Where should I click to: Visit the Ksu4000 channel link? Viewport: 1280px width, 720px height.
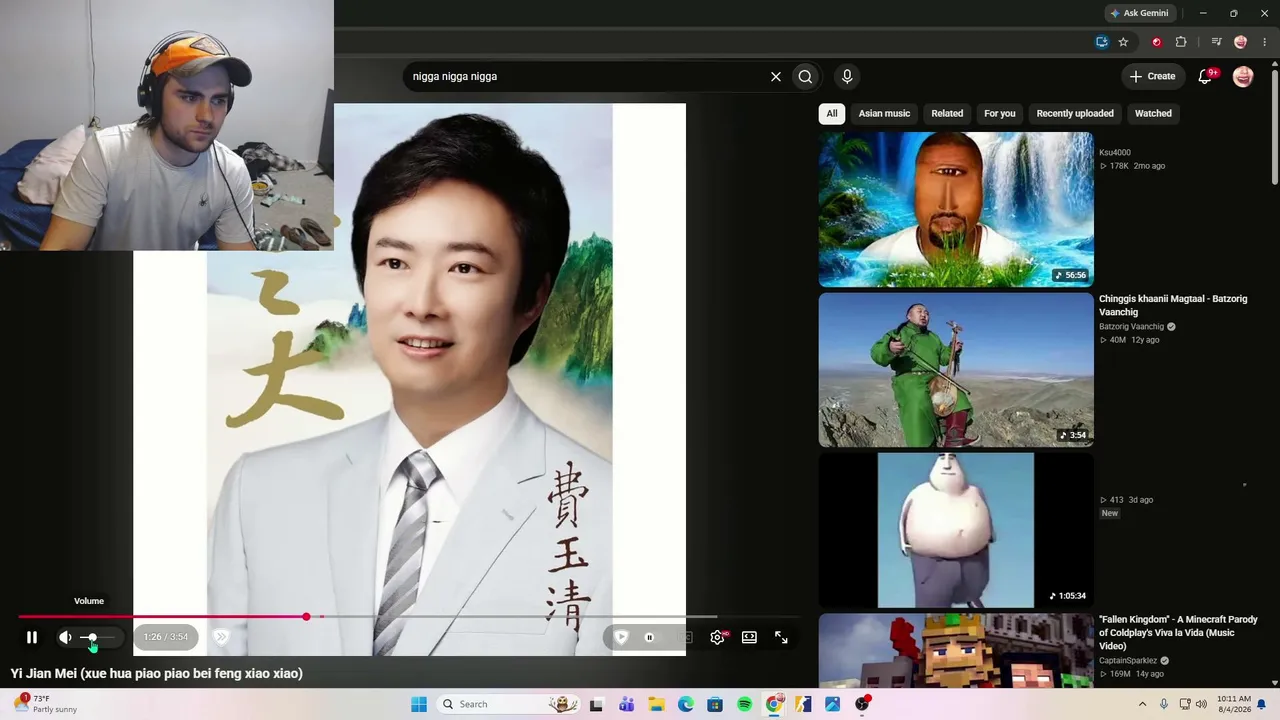point(1115,152)
